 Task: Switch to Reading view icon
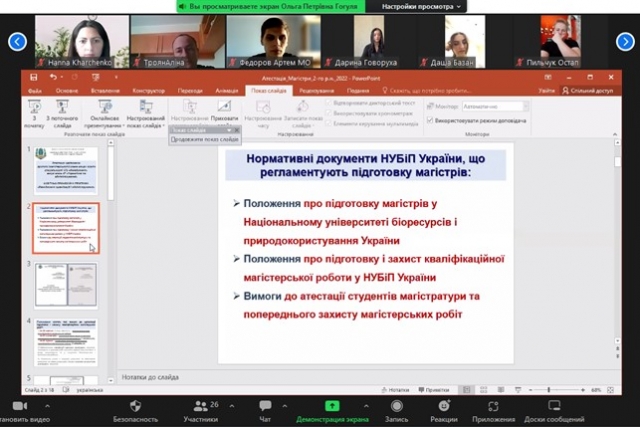501,390
